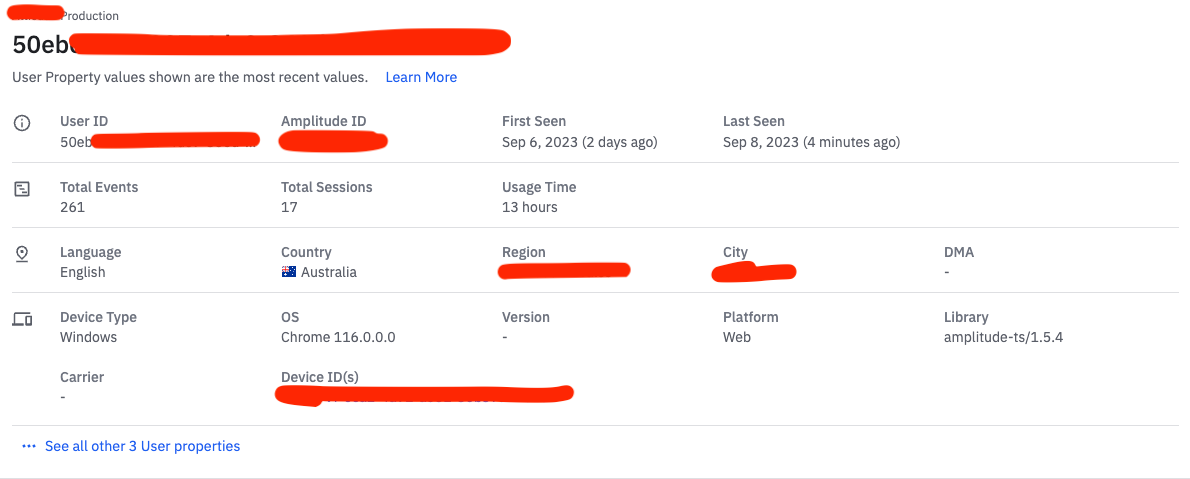Click the events list icon beside Total Events
1190x479 pixels.
(23, 188)
